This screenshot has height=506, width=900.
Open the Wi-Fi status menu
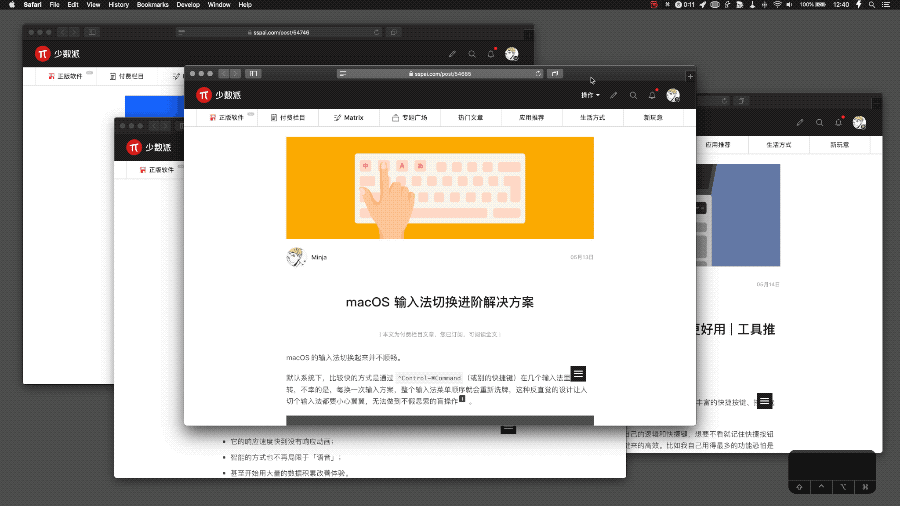pyautogui.click(x=777, y=5)
